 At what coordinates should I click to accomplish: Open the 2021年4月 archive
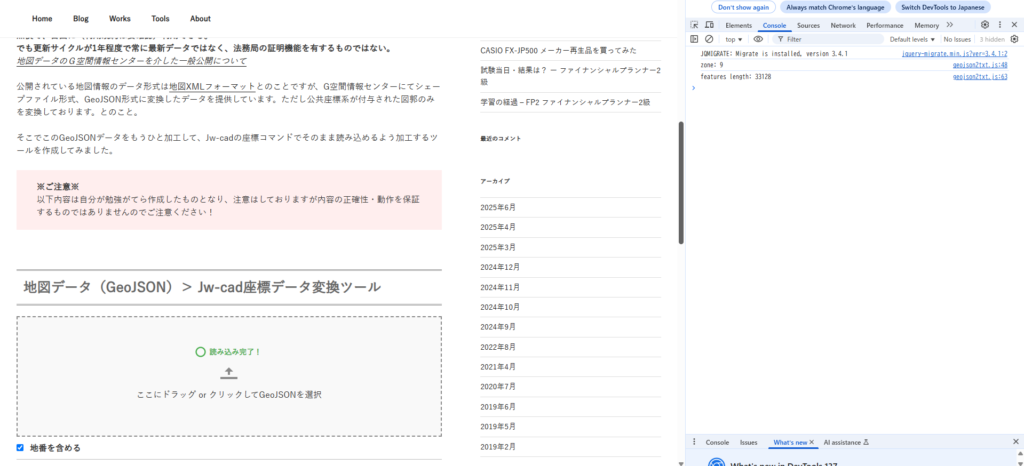pos(498,366)
